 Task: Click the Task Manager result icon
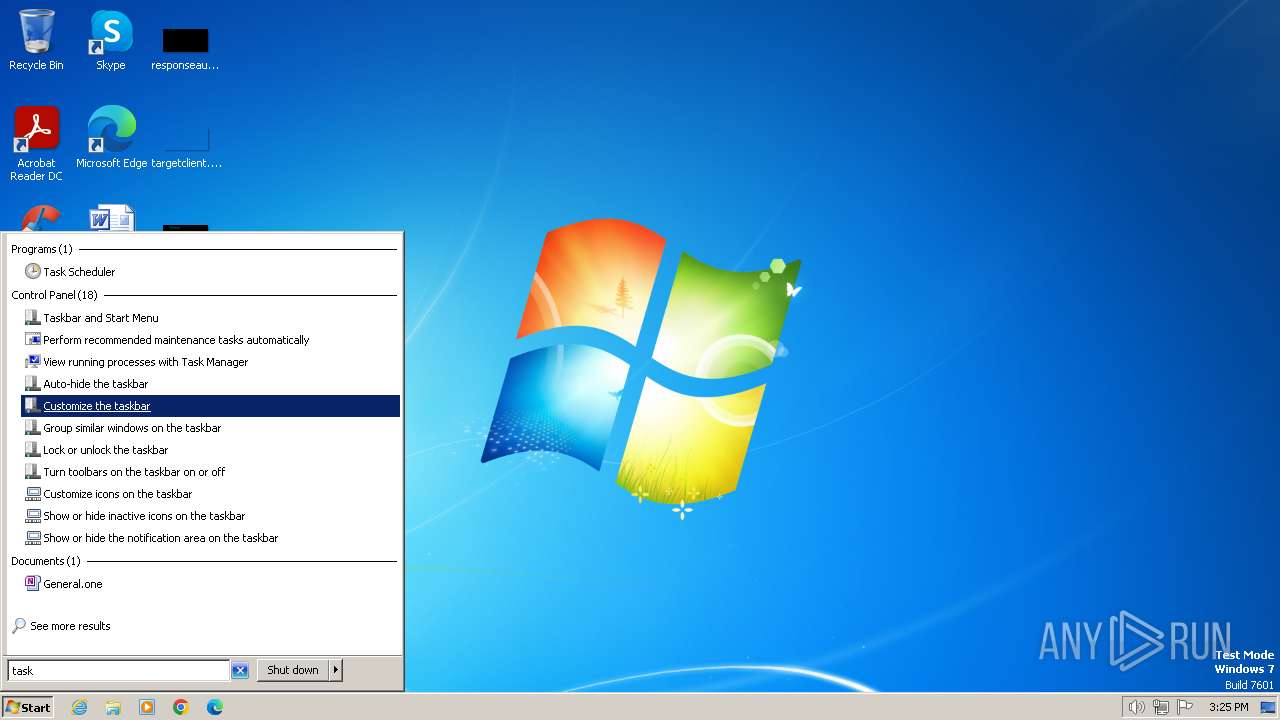[x=33, y=362]
